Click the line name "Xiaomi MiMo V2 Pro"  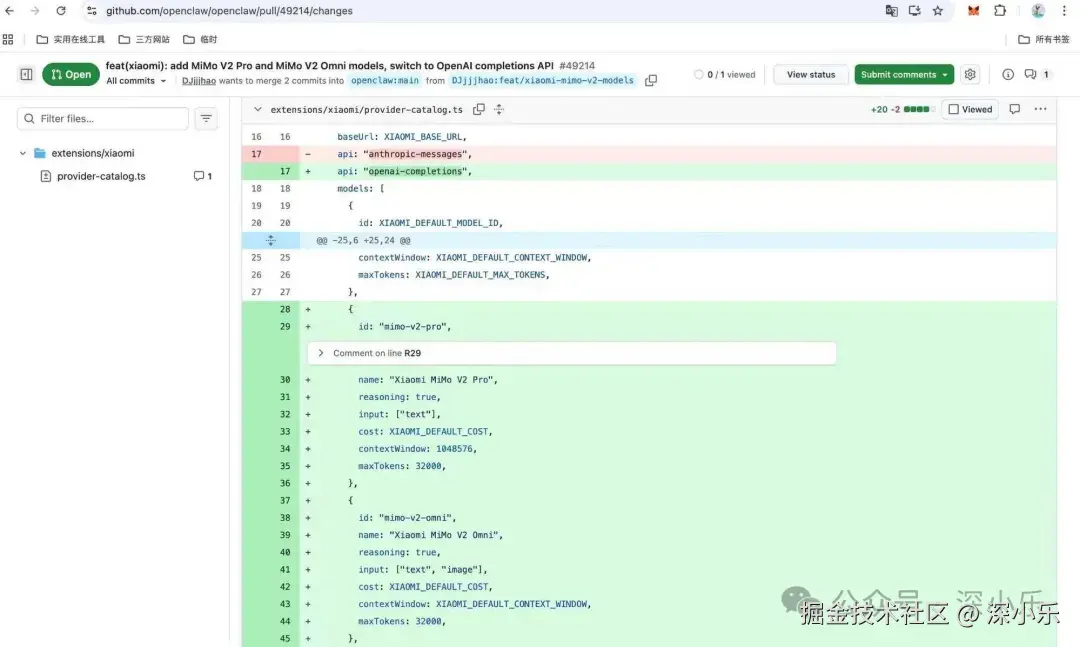point(649,380)
